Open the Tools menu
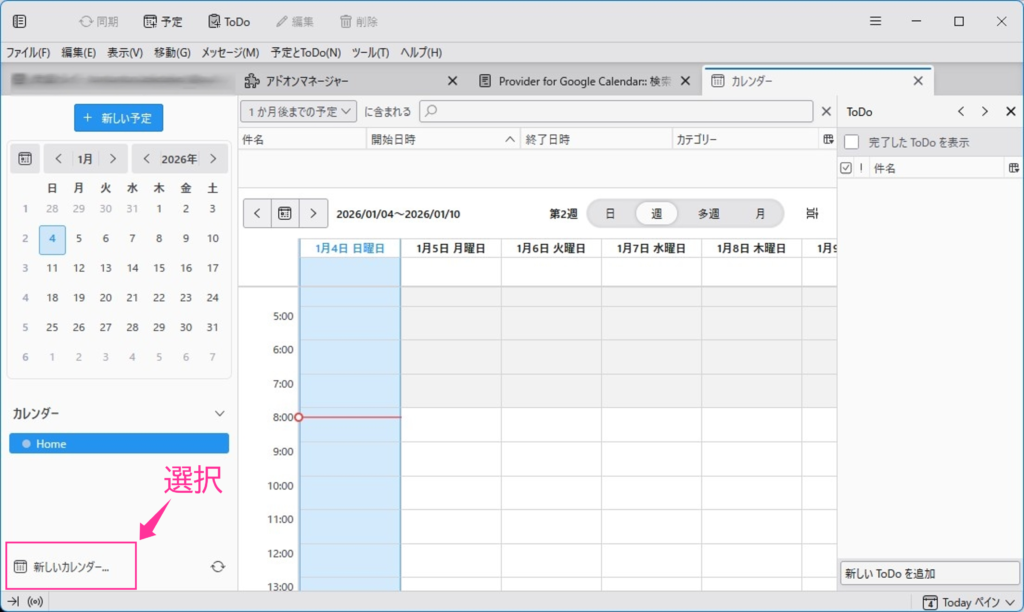This screenshot has width=1024, height=612. pos(370,52)
